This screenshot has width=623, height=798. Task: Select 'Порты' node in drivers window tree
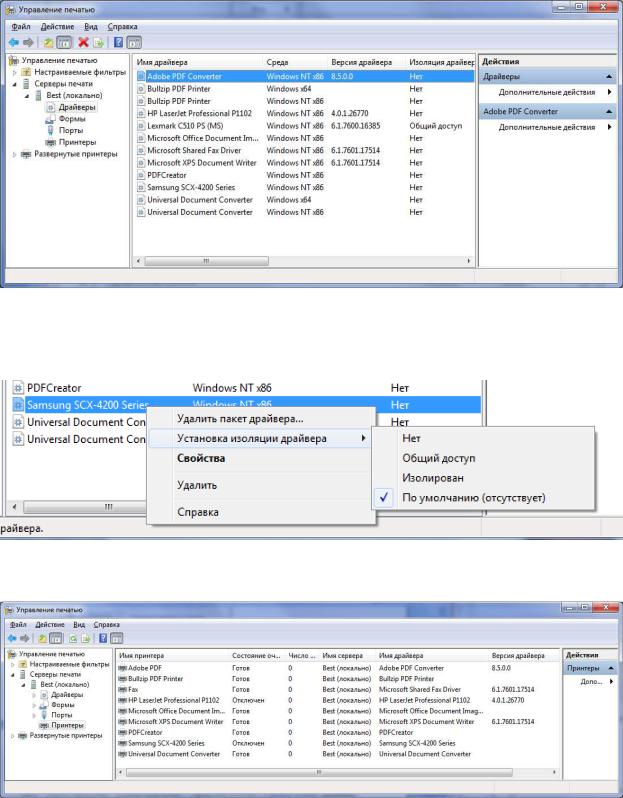71,131
